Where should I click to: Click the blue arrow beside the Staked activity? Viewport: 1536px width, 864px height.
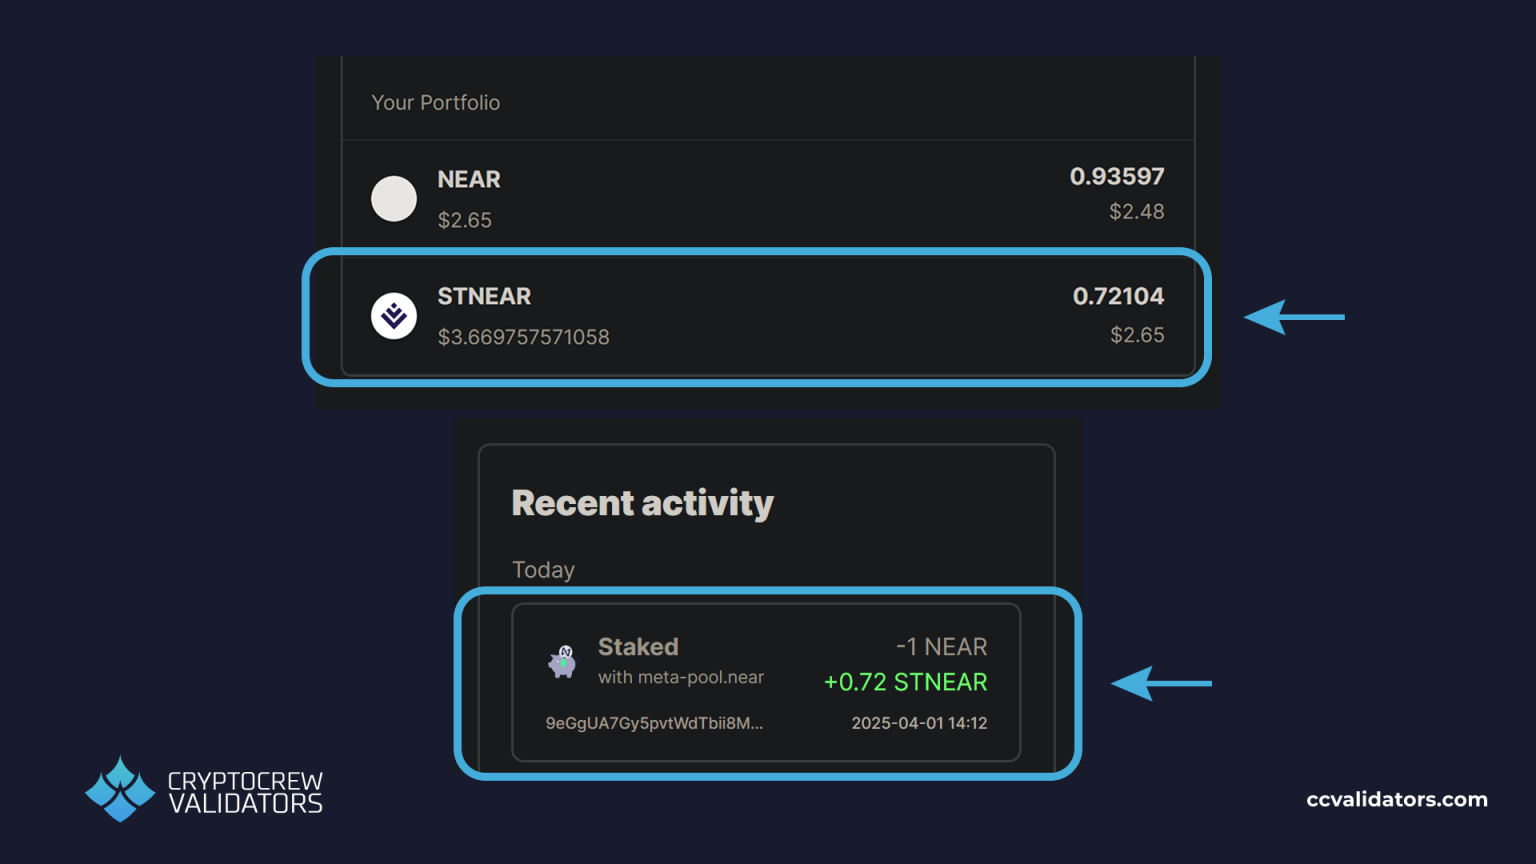[x=1161, y=683]
